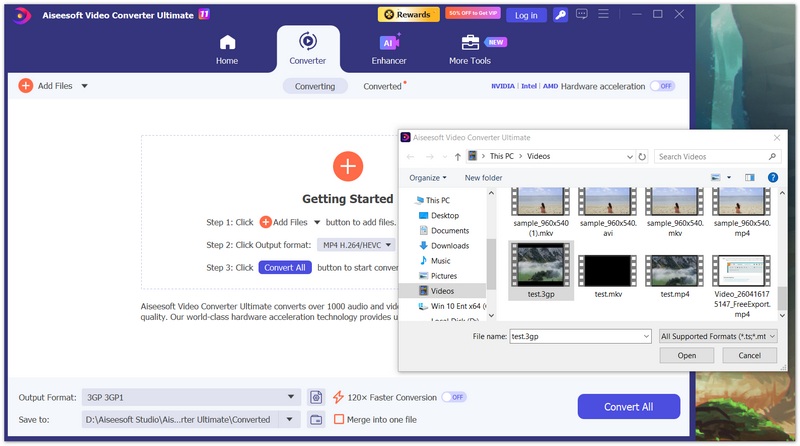Open the Save to path dropdown
The width and height of the screenshot is (800, 446).
tap(290, 419)
